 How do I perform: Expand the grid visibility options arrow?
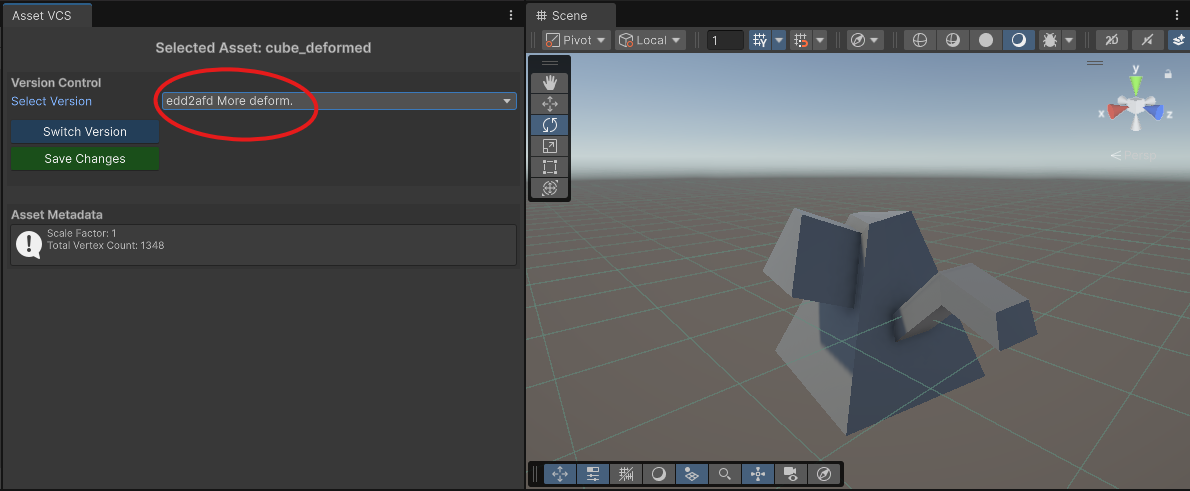tap(779, 40)
